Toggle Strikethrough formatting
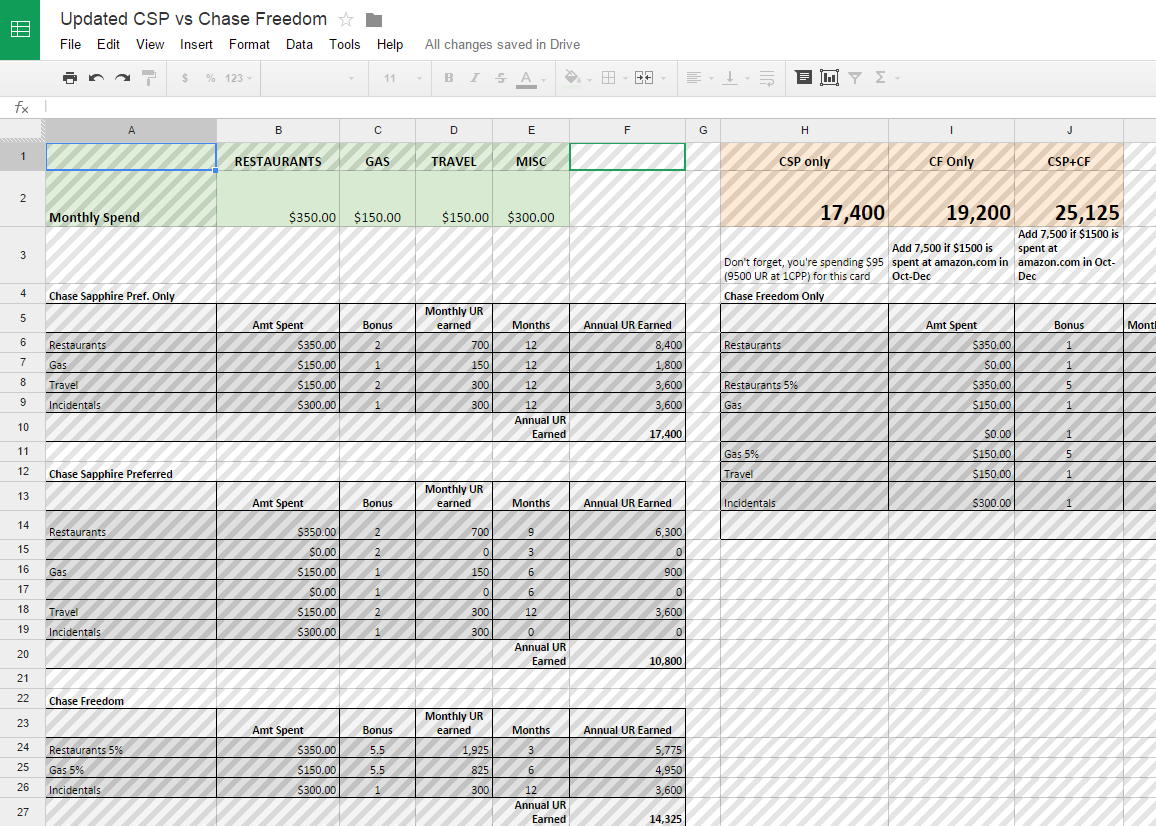Image resolution: width=1156 pixels, height=826 pixels. point(501,77)
